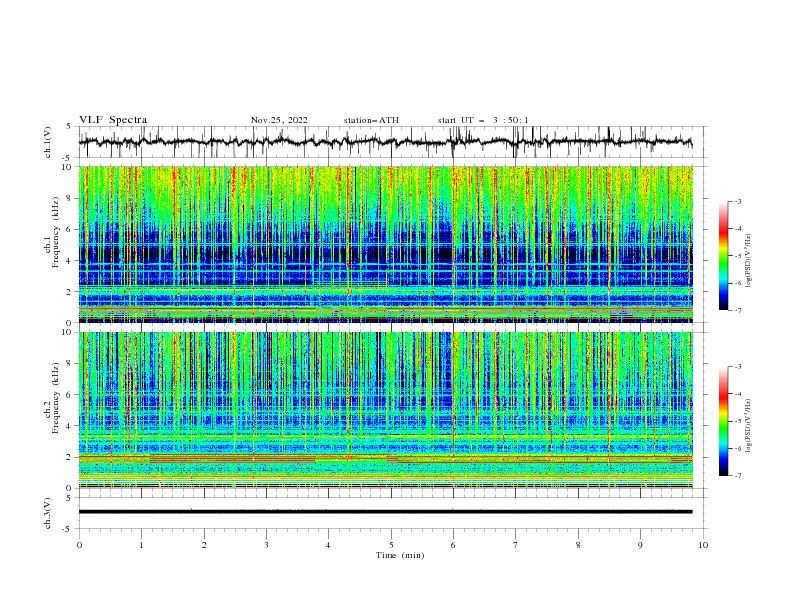Click the 'Time (min)' axis label
This screenshot has height=612, width=792.
(400, 555)
